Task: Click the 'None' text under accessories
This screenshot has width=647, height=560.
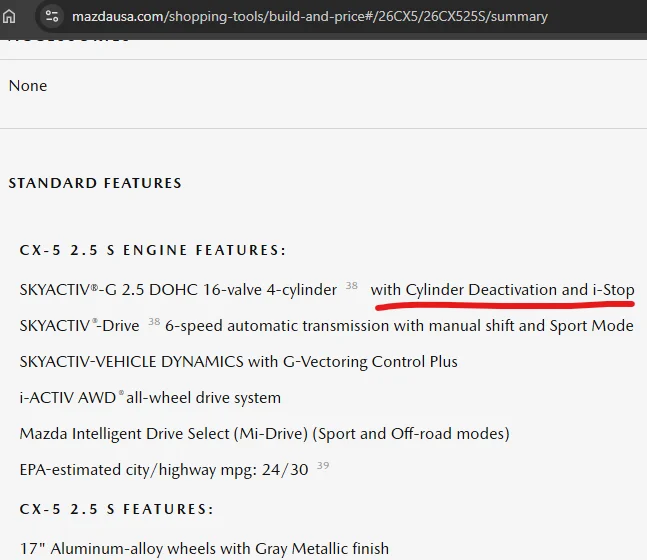Action: 28,86
